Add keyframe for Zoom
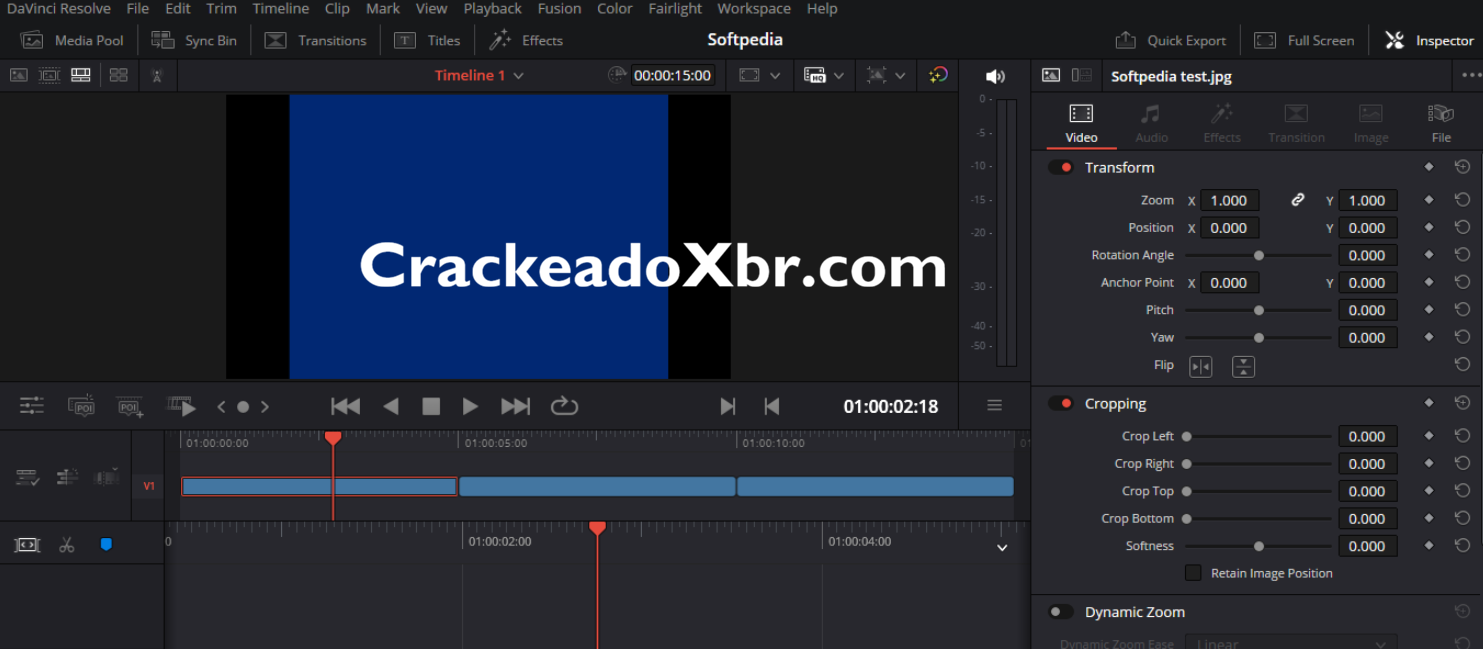 (1429, 200)
